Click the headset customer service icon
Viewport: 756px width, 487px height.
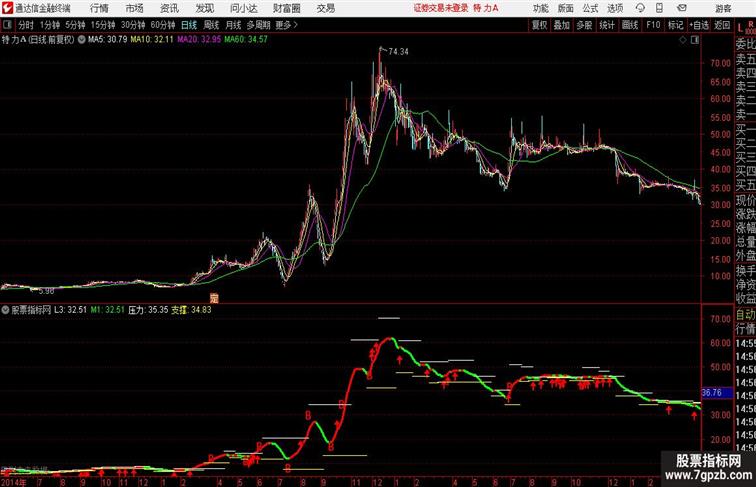pyautogui.click(x=640, y=8)
